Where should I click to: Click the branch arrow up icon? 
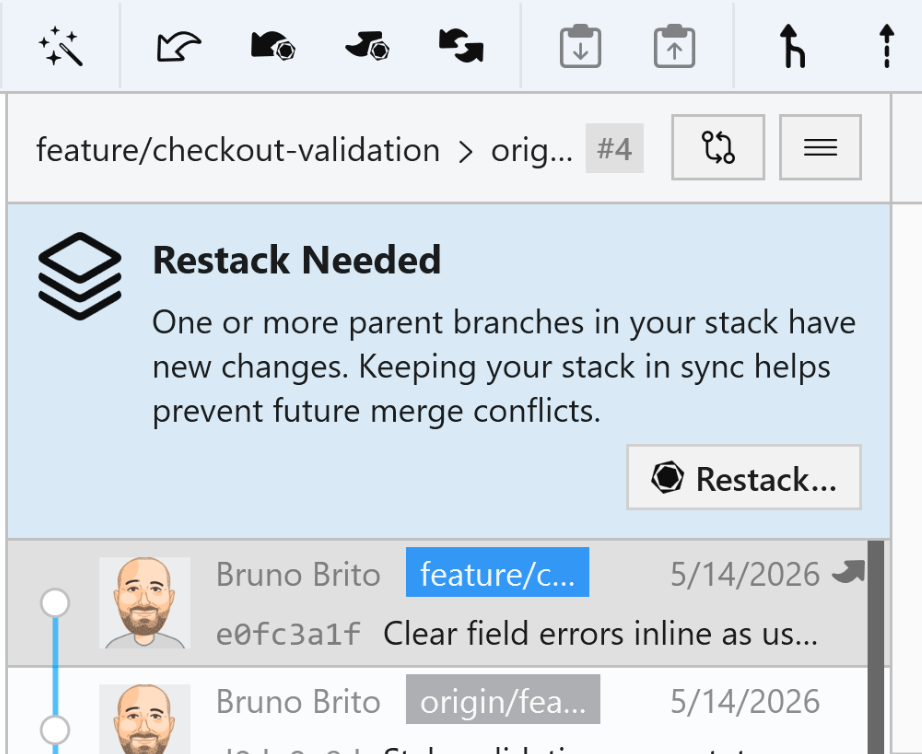pyautogui.click(x=792, y=46)
